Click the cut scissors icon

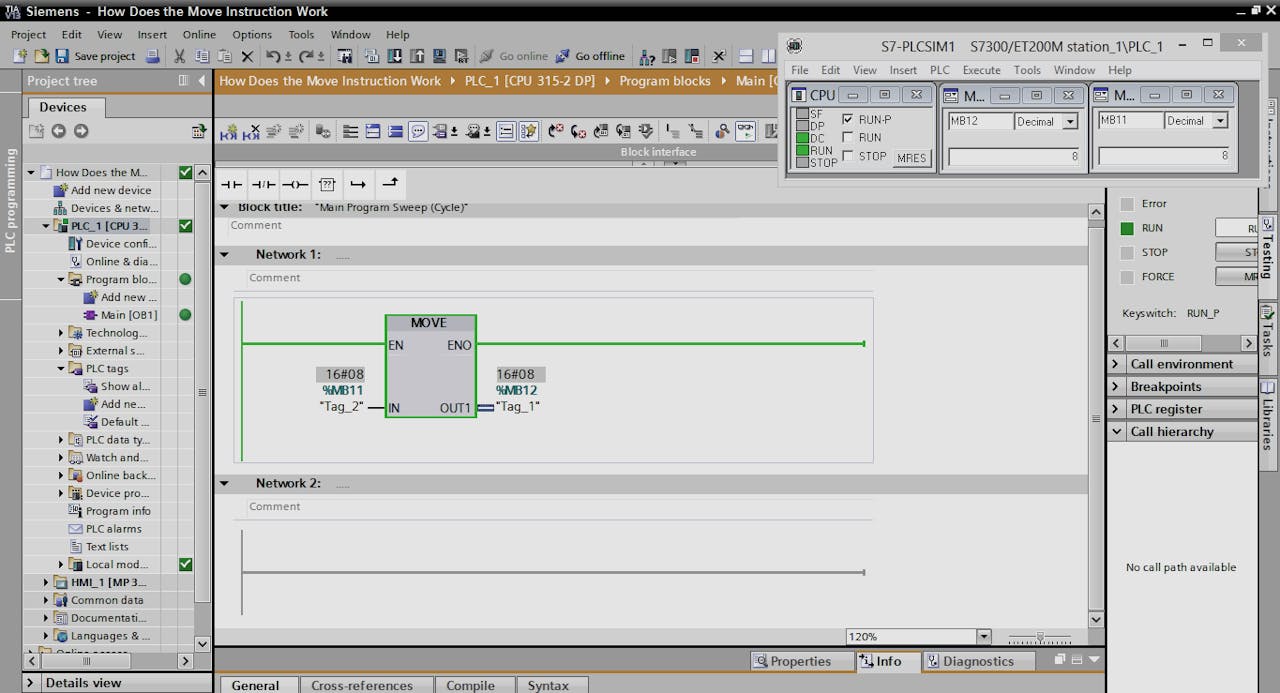pyautogui.click(x=179, y=56)
